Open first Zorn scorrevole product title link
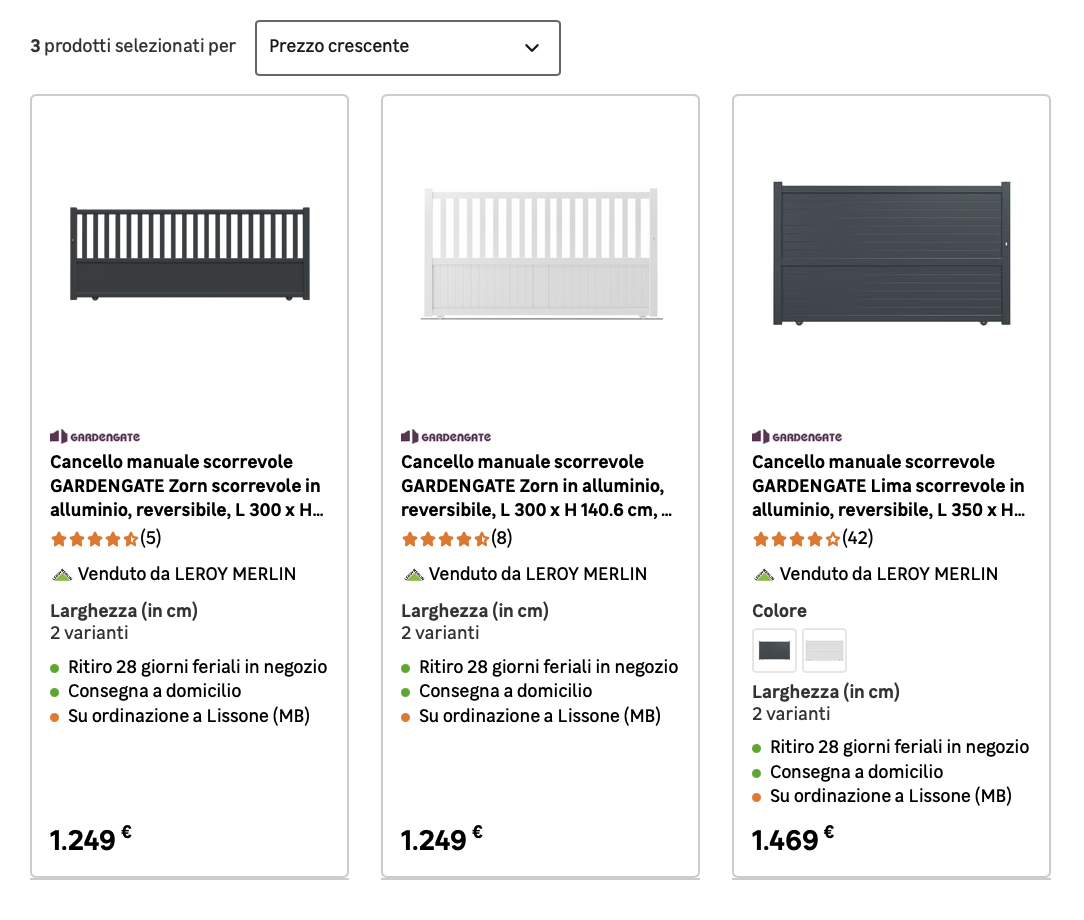 [186, 486]
